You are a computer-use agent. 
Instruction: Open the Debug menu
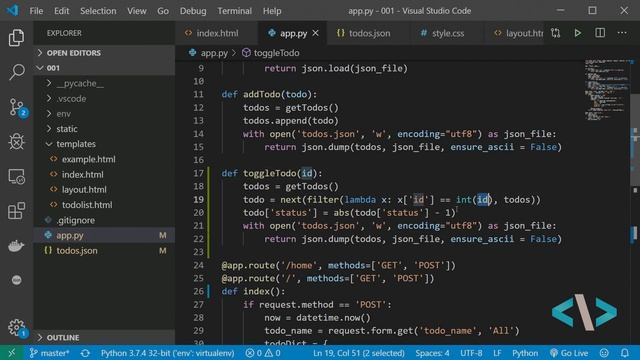point(193,11)
